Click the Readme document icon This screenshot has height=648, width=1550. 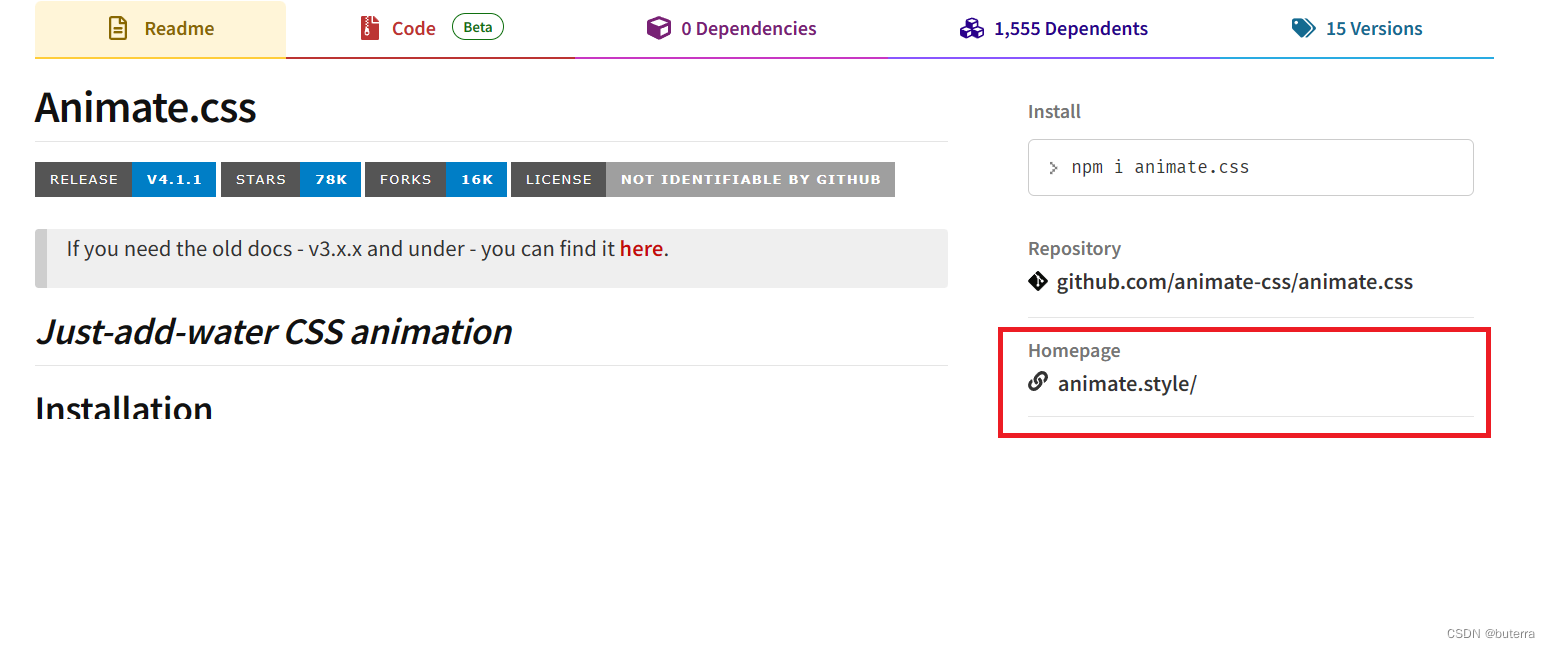[x=118, y=28]
